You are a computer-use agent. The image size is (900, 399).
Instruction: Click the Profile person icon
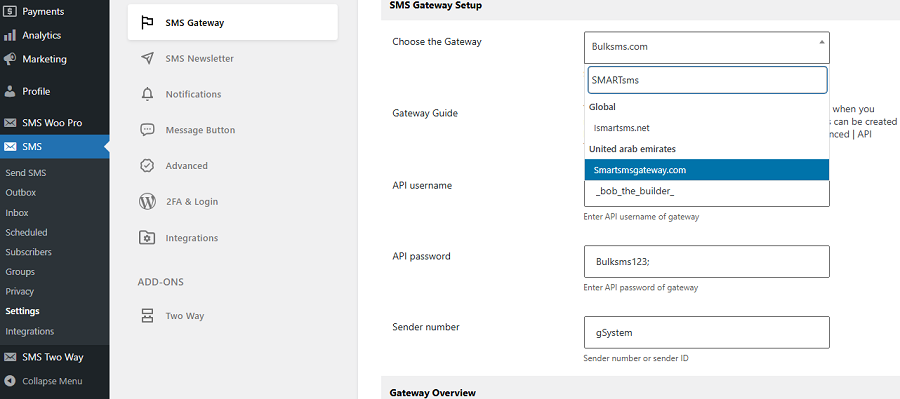coord(10,91)
